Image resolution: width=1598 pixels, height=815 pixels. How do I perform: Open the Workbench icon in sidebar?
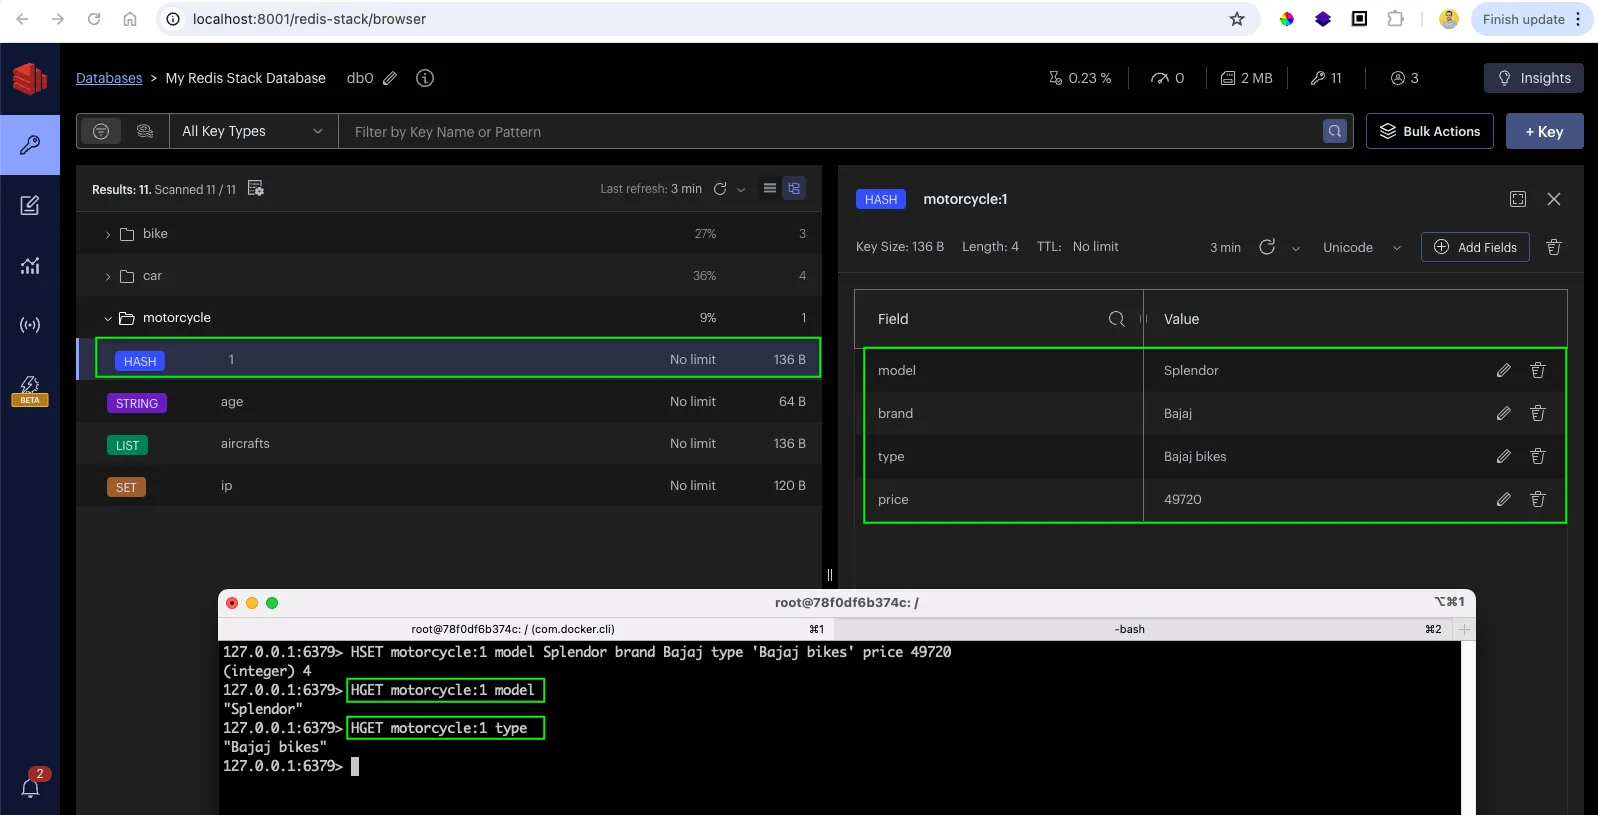coord(30,205)
